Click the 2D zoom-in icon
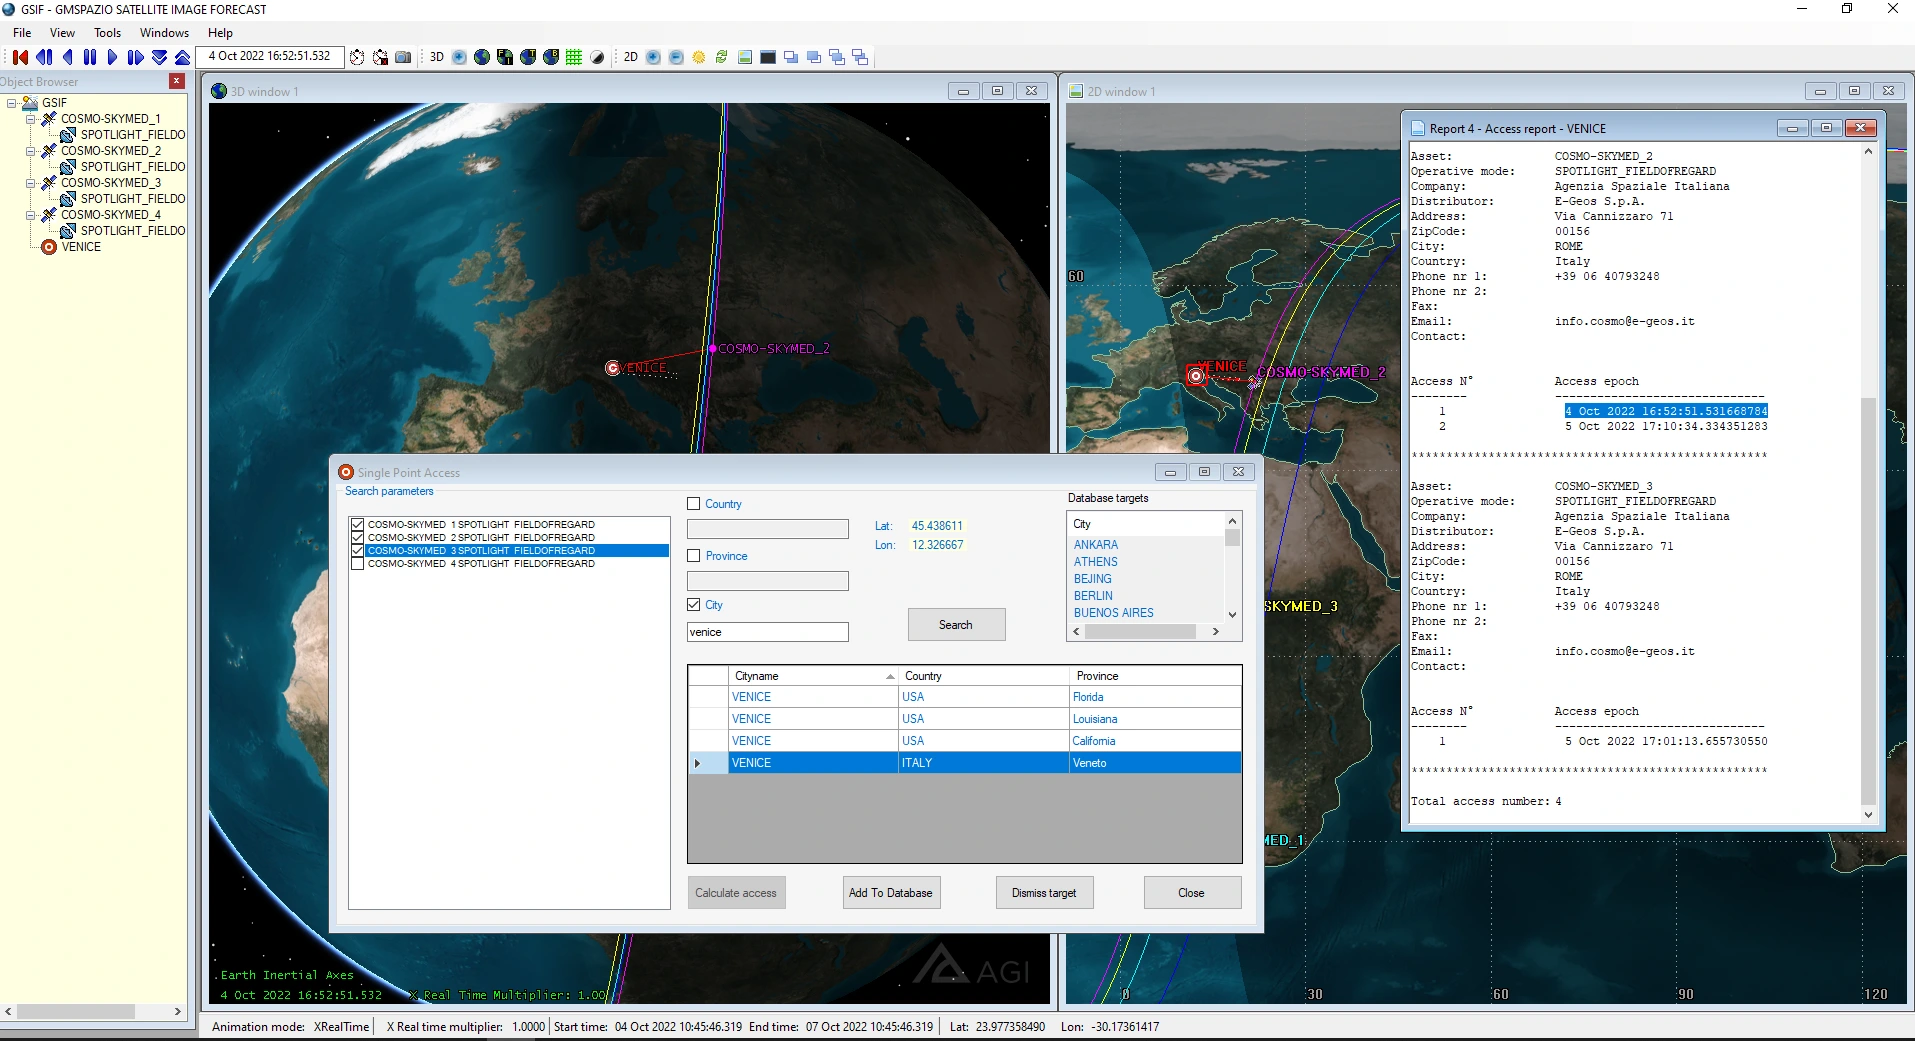The height and width of the screenshot is (1041, 1915). tap(653, 57)
